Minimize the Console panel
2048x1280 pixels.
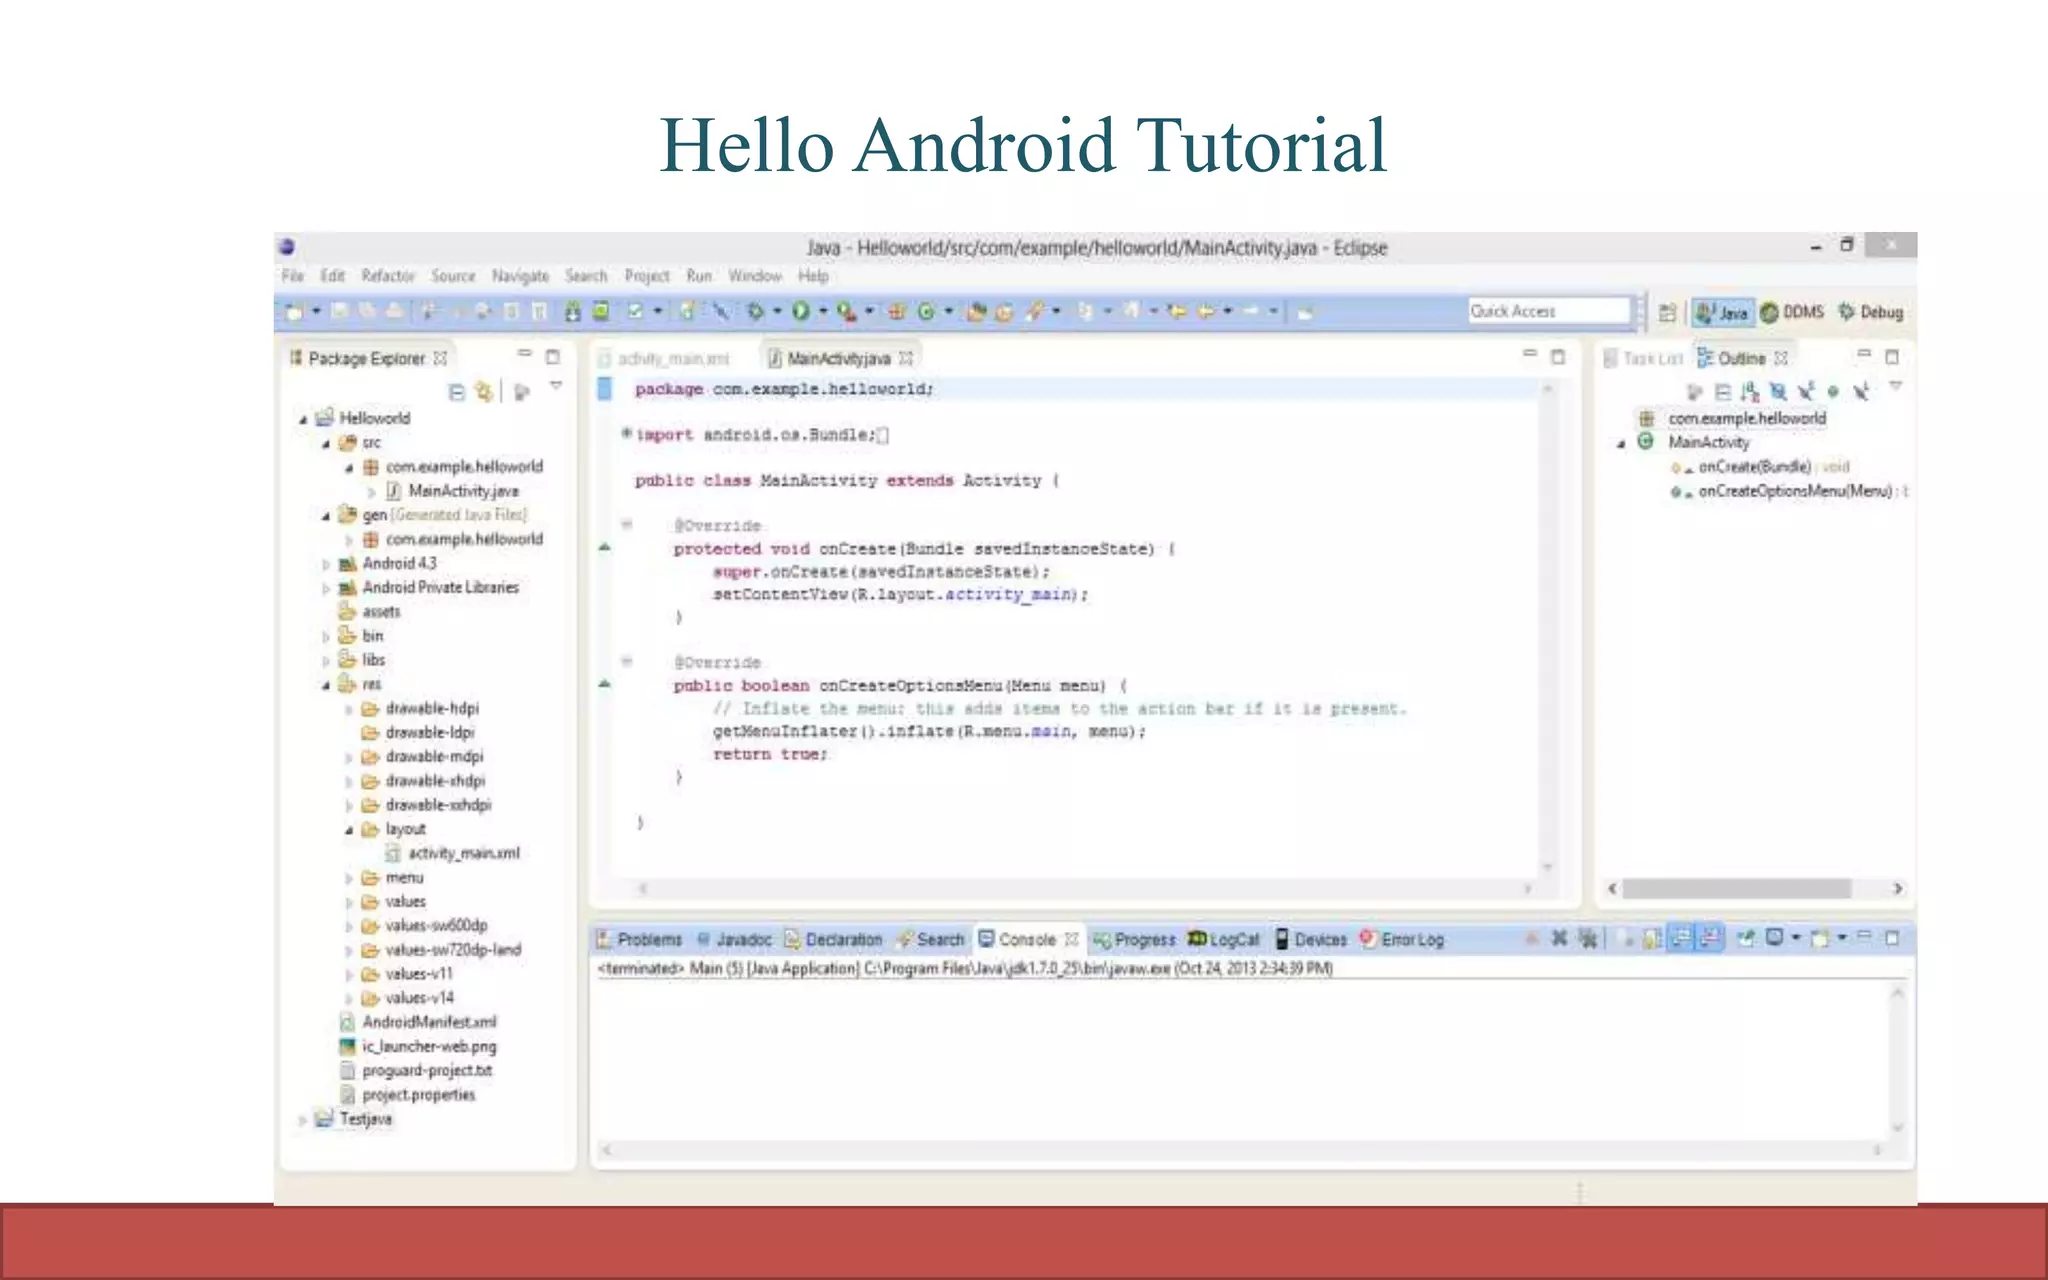click(1864, 936)
